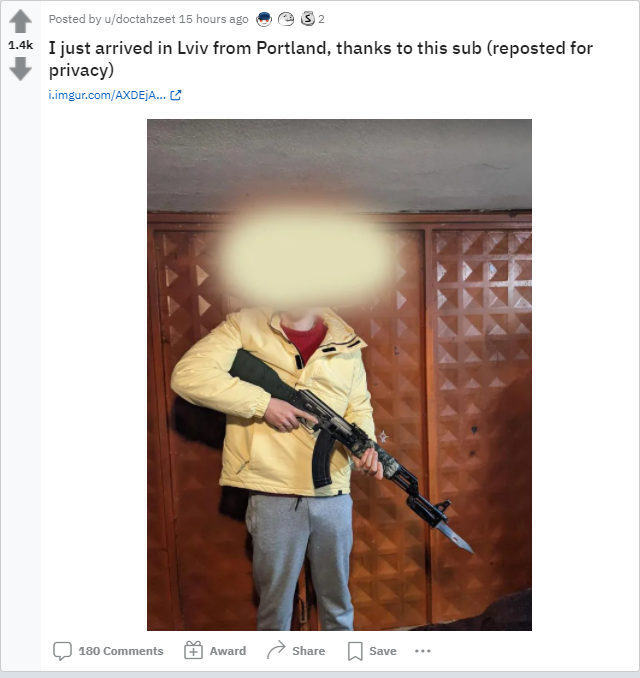
Task: Open the post title about arriving in Lviv
Action: coord(320,59)
